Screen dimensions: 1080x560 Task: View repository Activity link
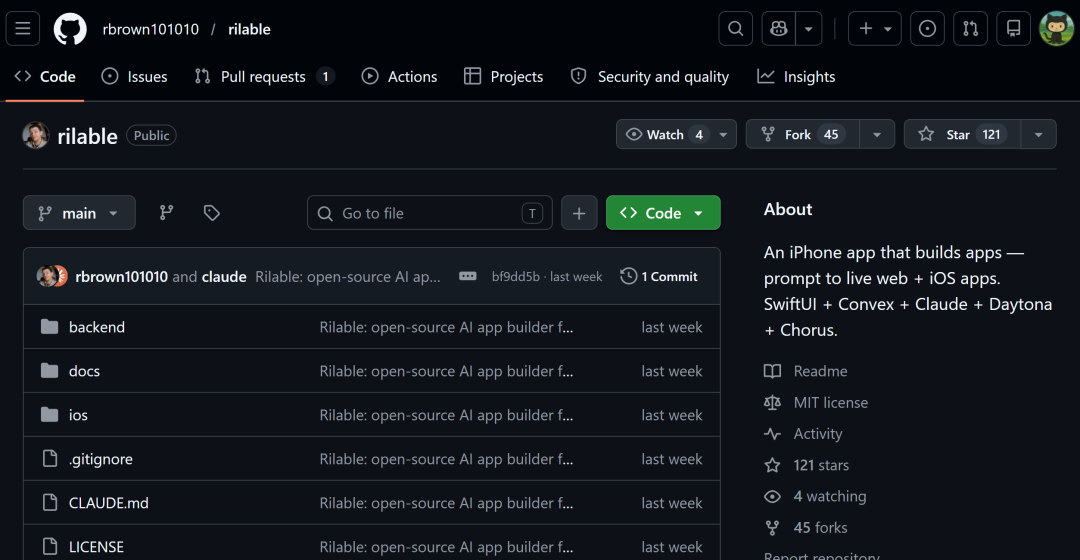tap(803, 434)
